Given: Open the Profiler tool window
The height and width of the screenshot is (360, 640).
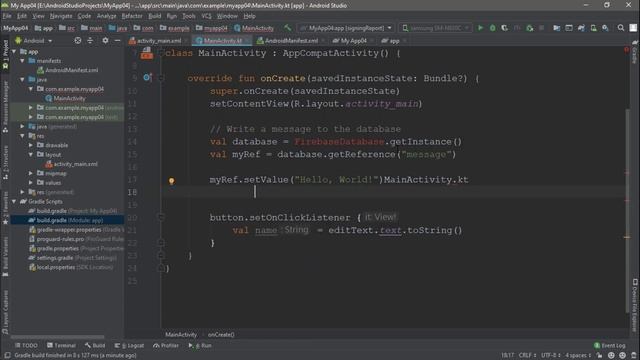Looking at the screenshot, I should [x=166, y=345].
